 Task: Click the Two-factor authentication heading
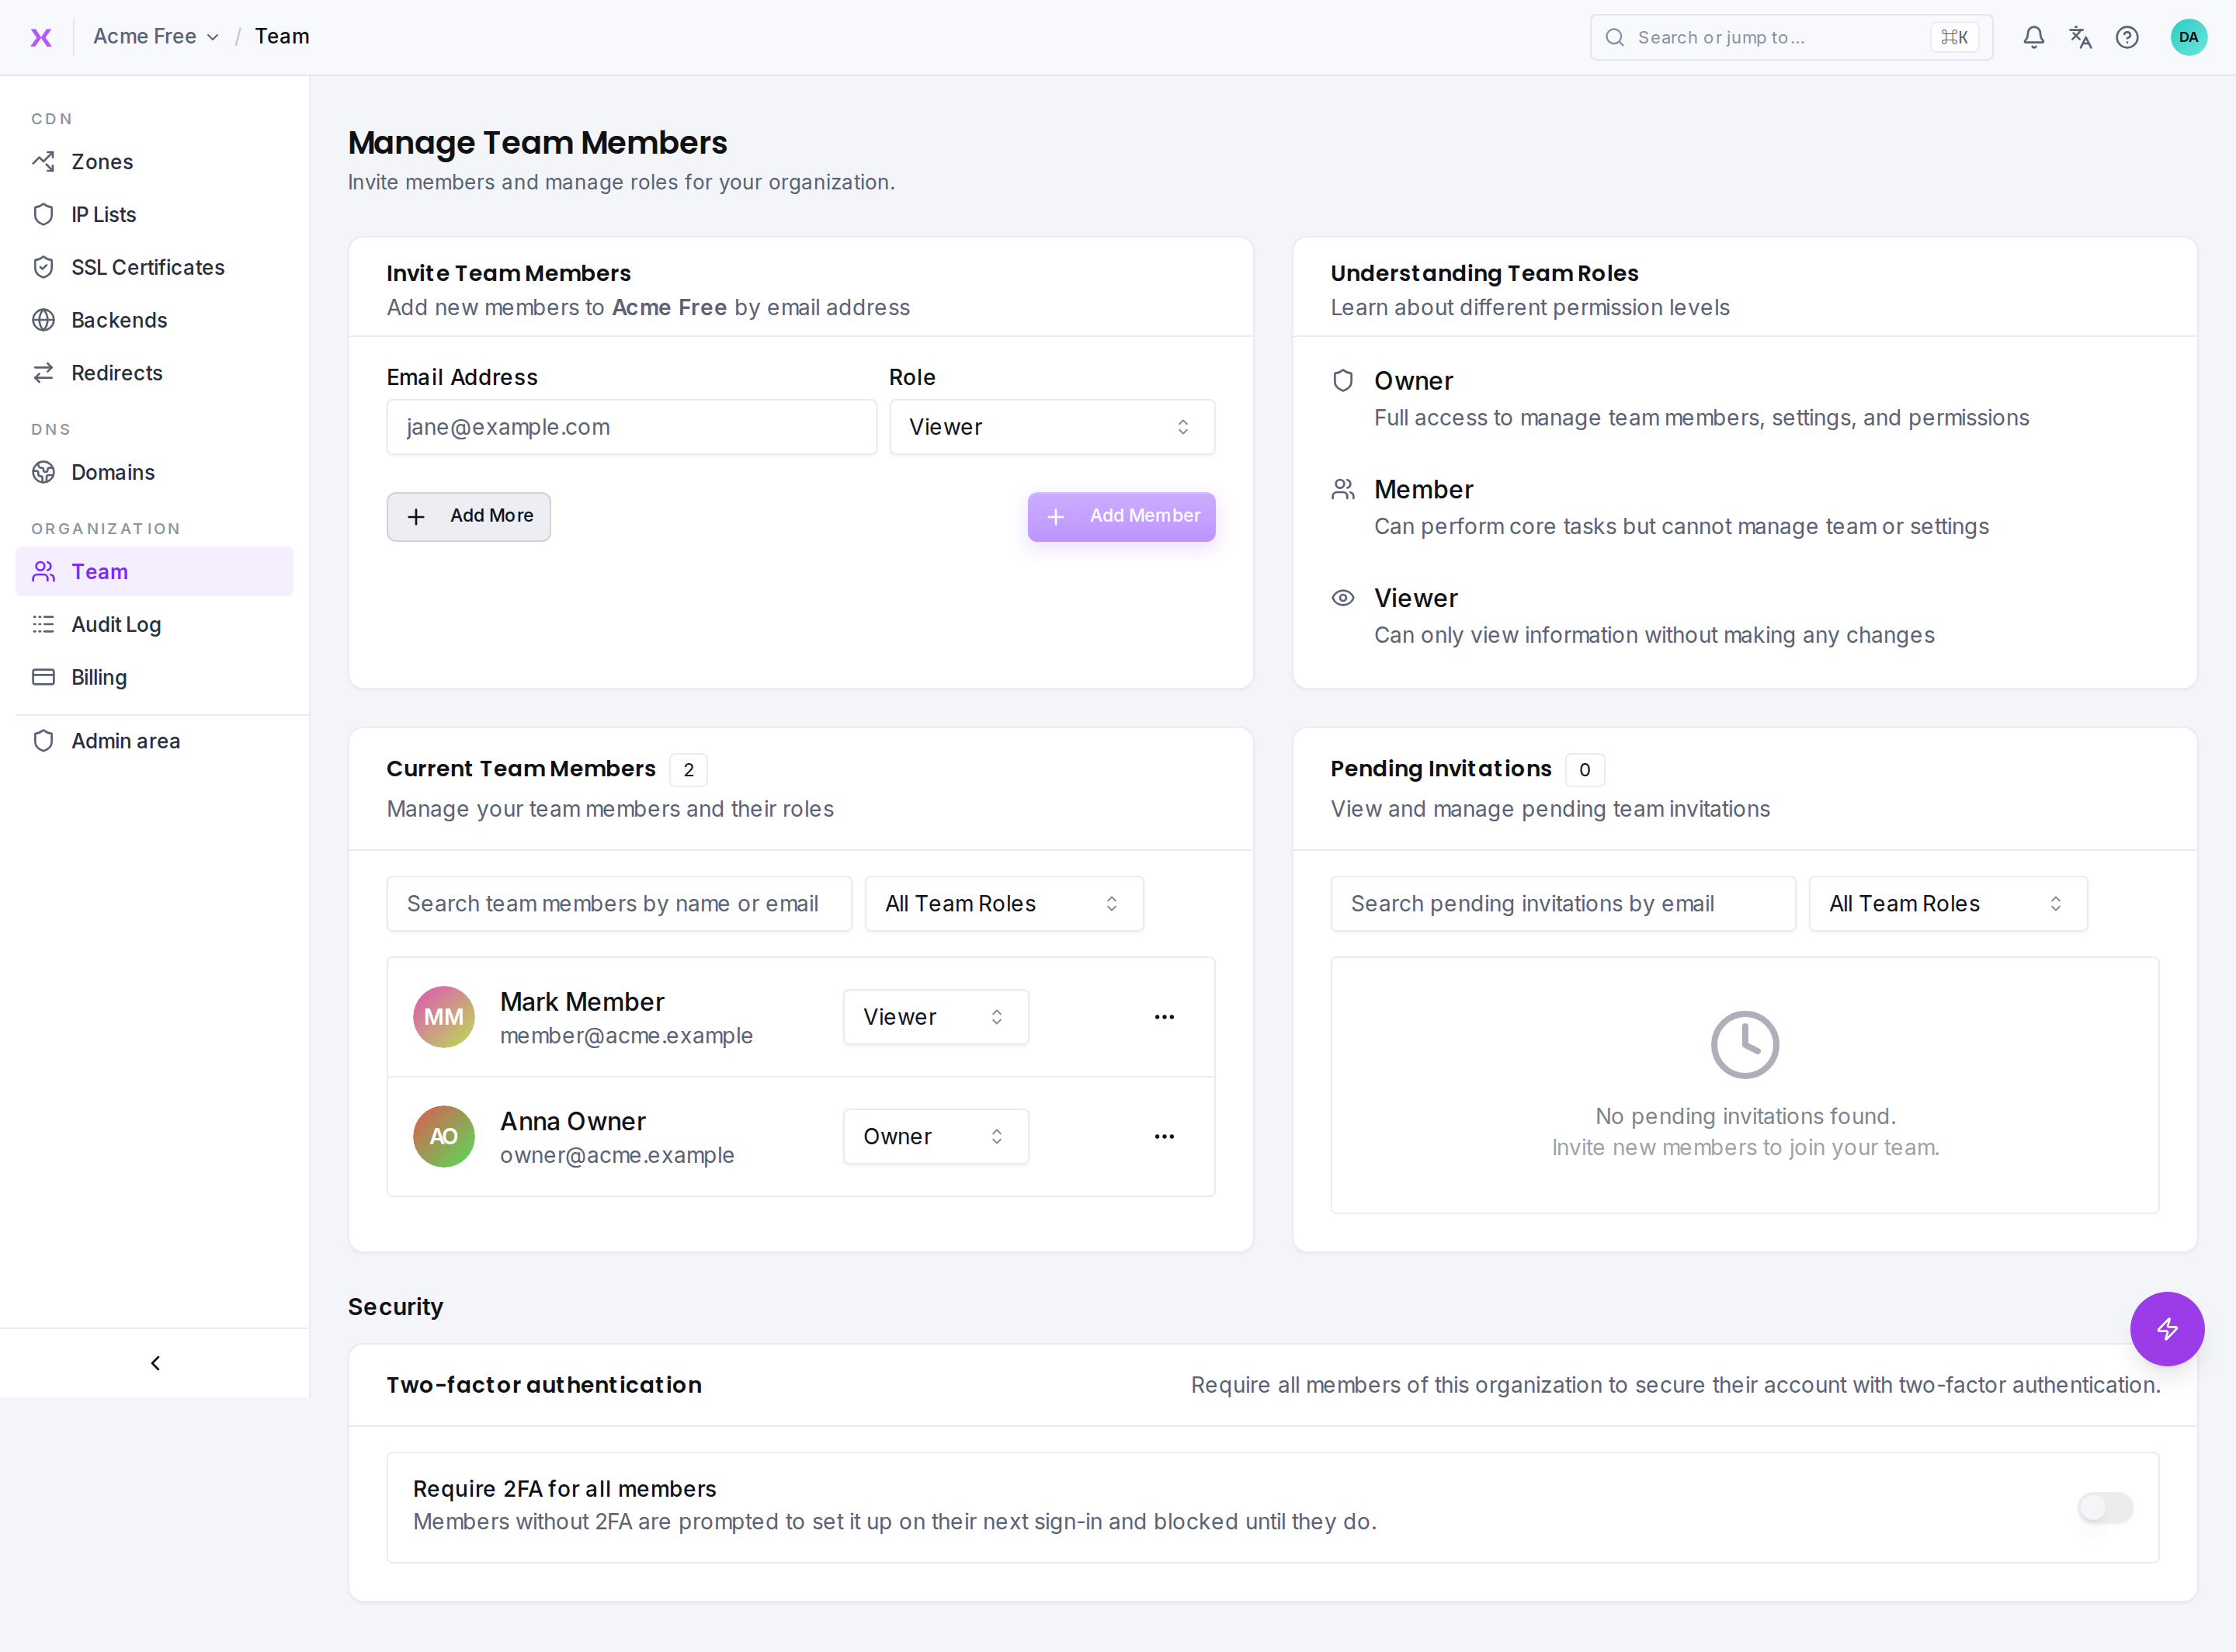coord(544,1385)
